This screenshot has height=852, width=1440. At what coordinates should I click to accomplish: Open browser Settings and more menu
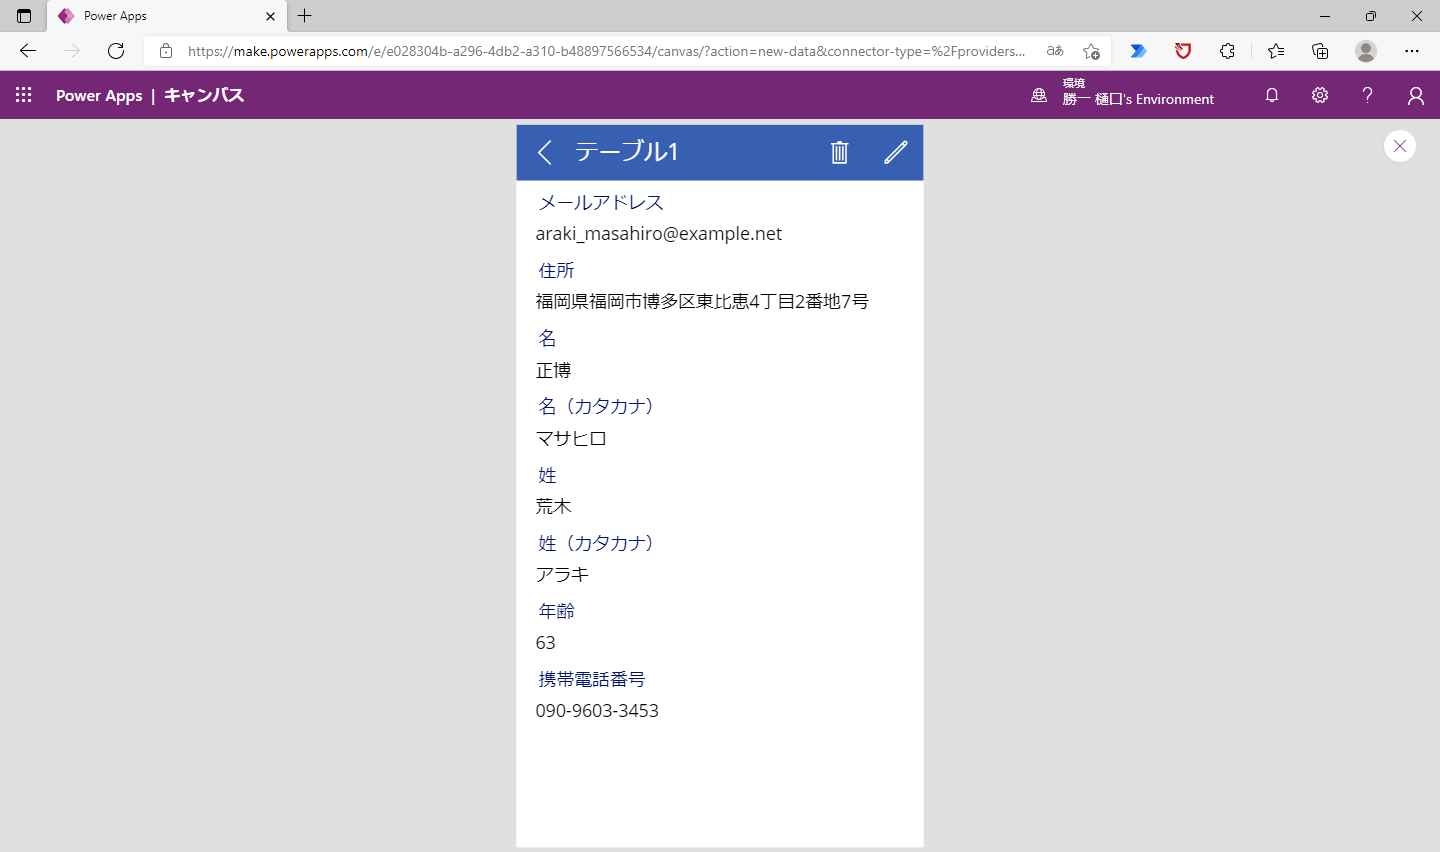tap(1412, 51)
